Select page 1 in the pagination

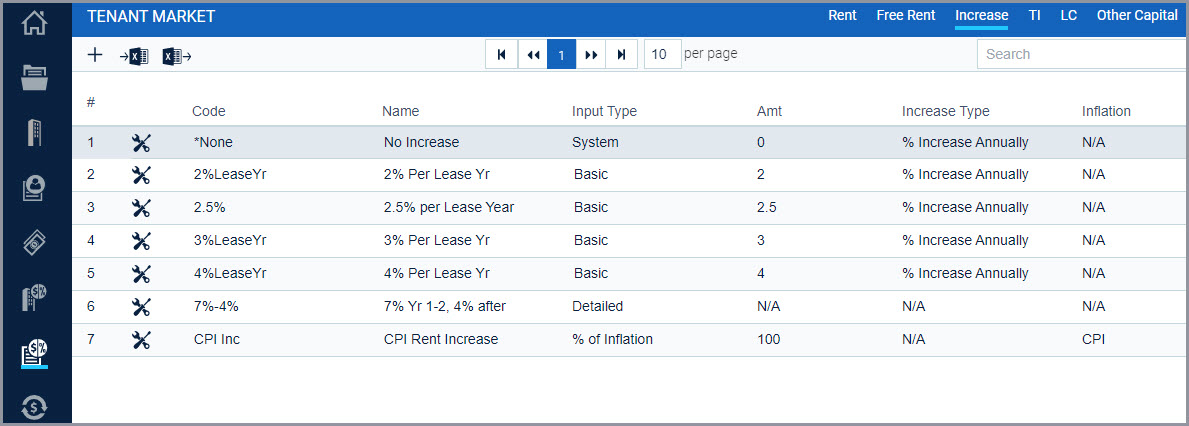[x=562, y=55]
